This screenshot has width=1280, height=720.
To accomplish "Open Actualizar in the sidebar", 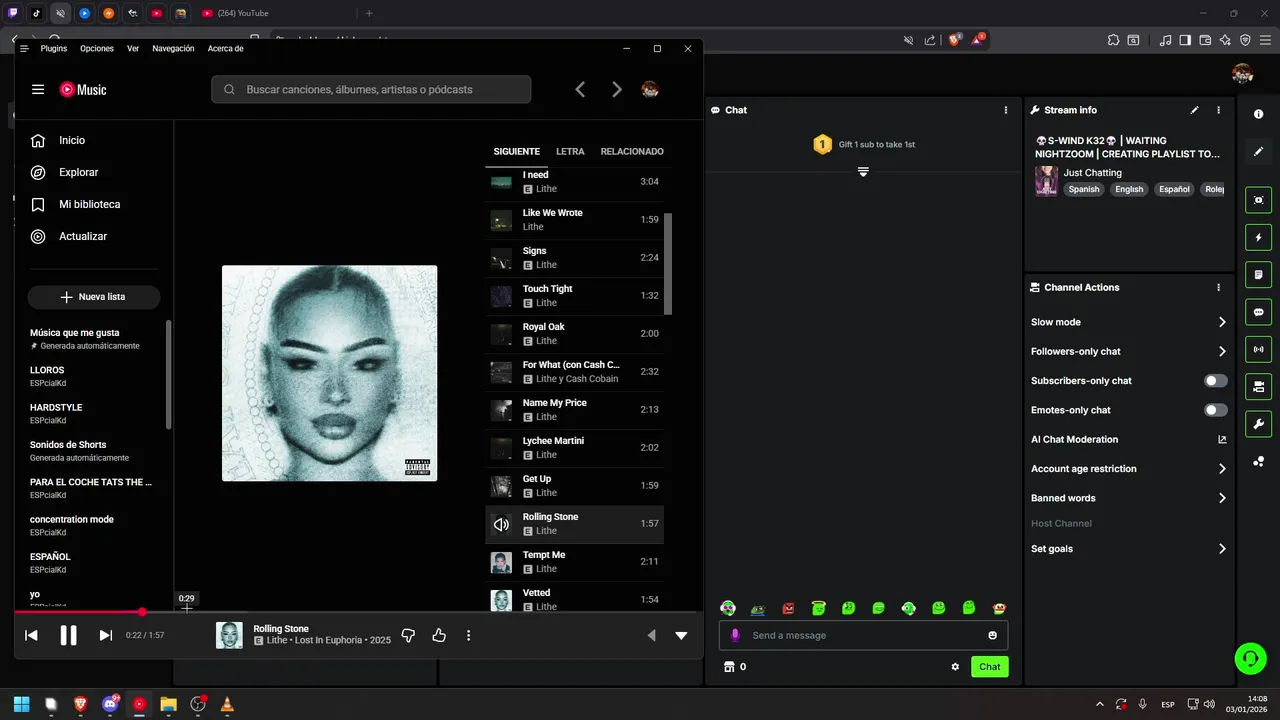I will click(x=83, y=236).
